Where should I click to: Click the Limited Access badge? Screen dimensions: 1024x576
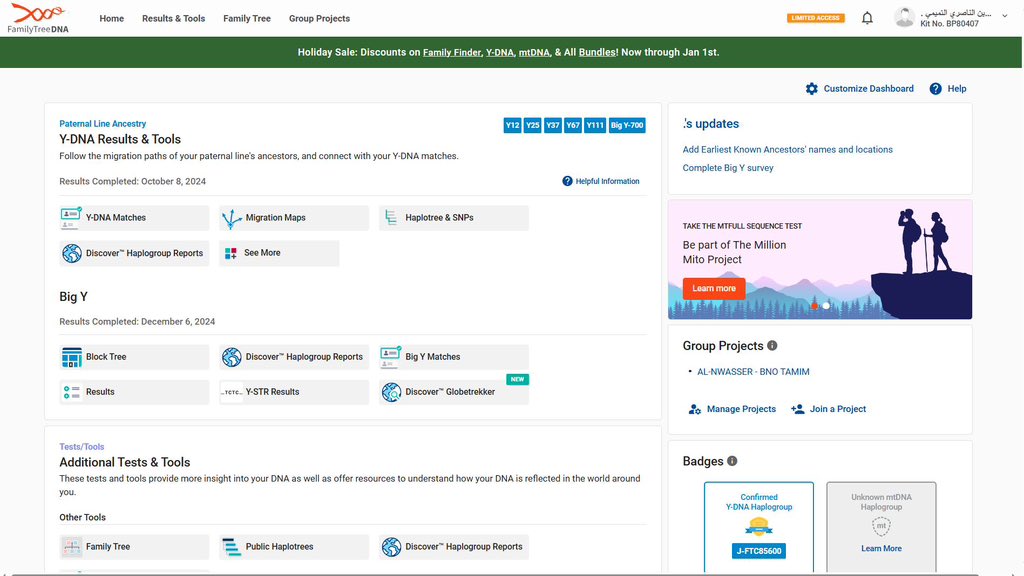coord(816,18)
